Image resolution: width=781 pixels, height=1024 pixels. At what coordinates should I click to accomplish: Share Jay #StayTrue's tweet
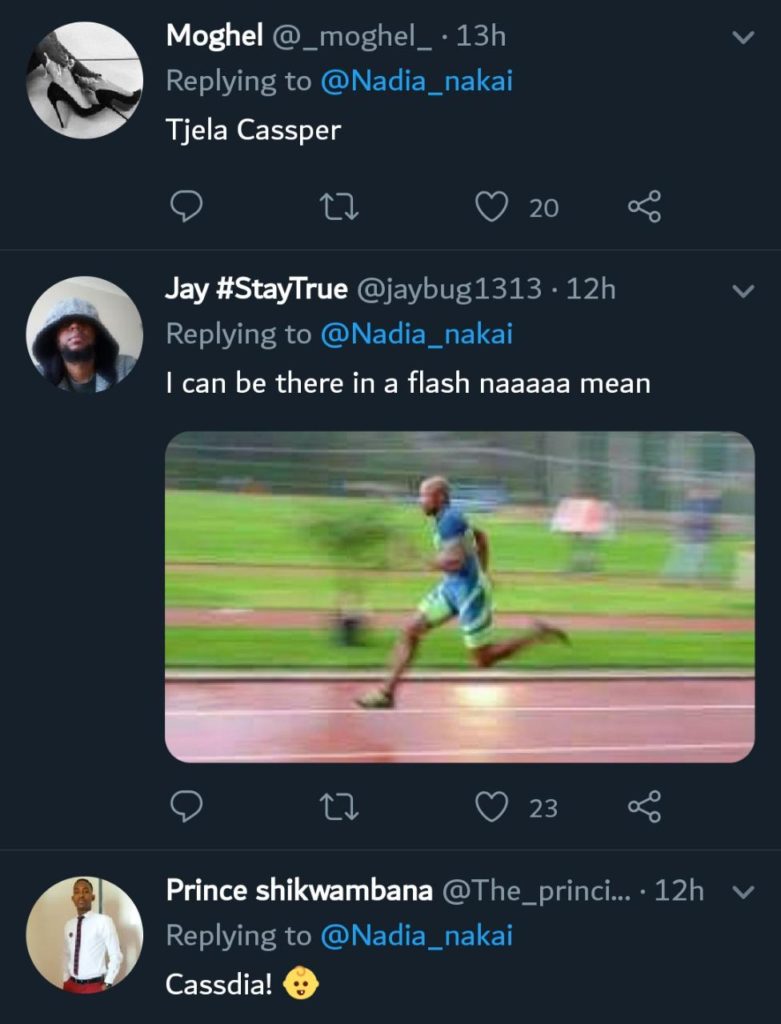pos(644,806)
